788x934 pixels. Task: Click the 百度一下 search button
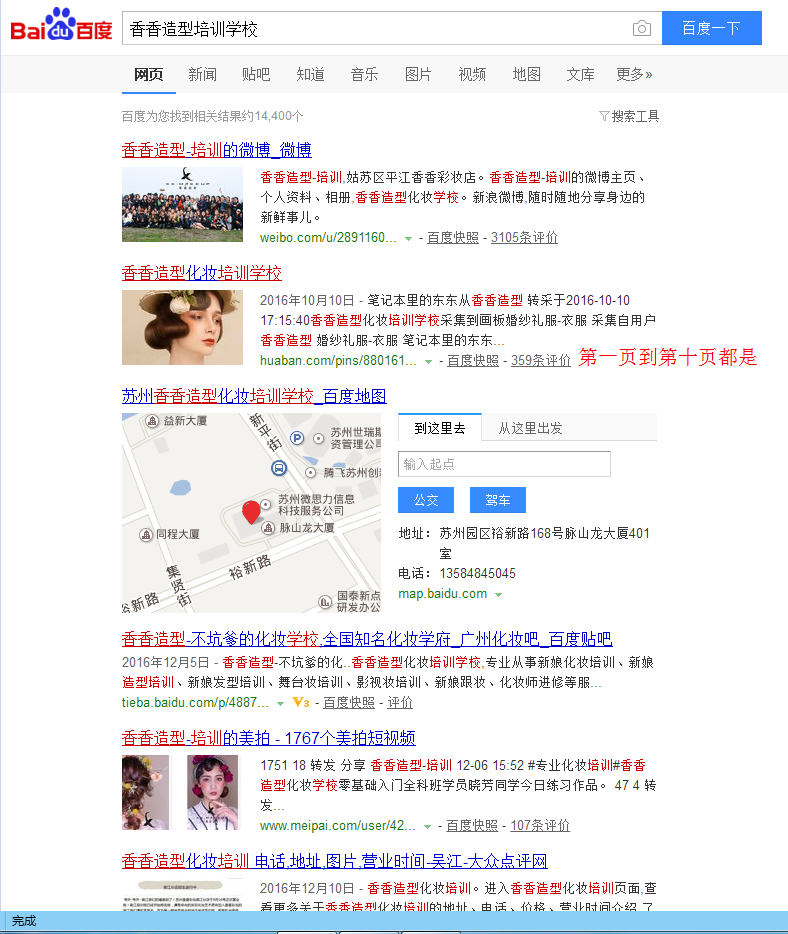point(712,28)
